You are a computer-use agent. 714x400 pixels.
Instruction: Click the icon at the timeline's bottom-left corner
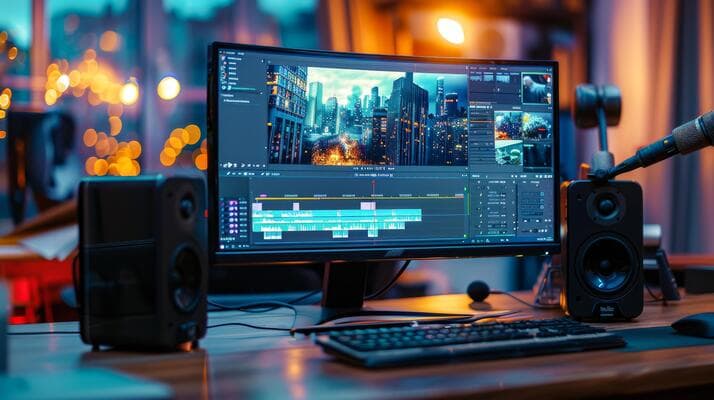(x=224, y=244)
